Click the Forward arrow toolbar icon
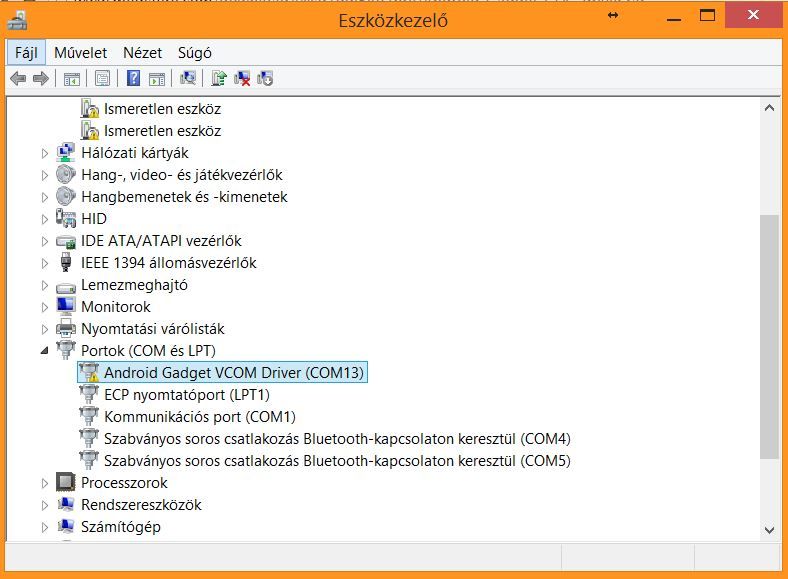788x579 pixels. point(41,78)
